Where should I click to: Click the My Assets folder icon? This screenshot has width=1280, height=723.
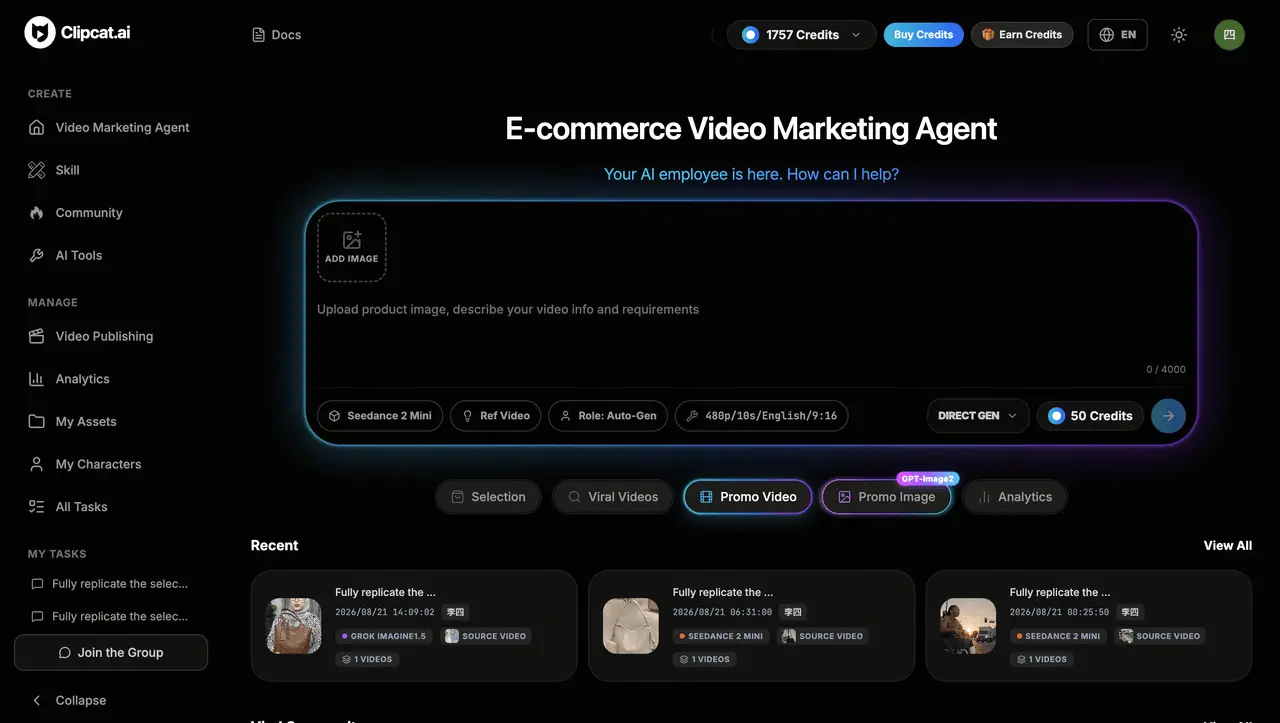(x=37, y=422)
